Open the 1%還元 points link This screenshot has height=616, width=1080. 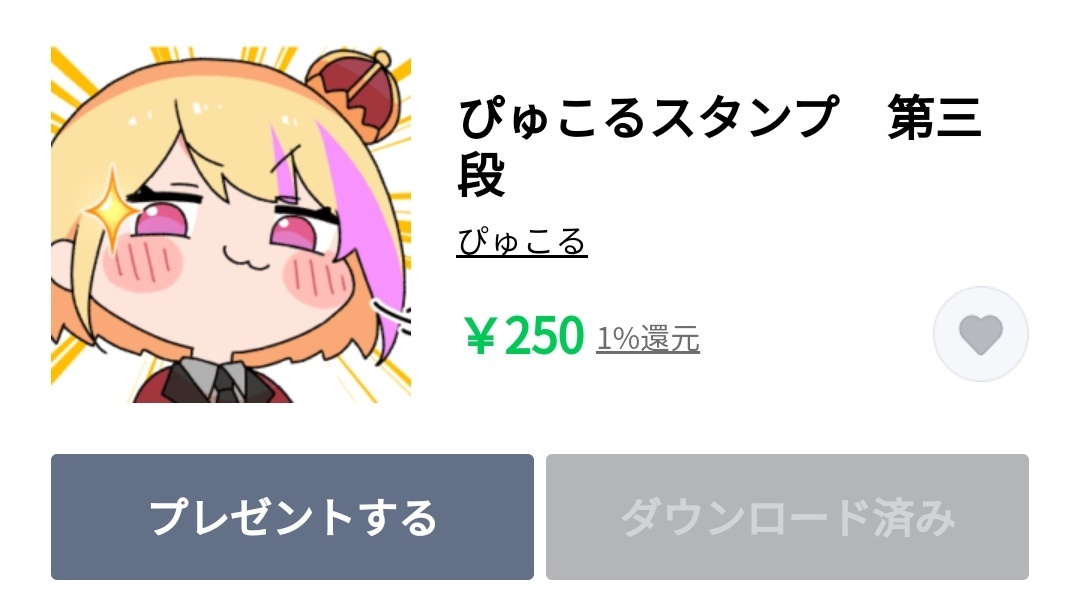[x=648, y=338]
